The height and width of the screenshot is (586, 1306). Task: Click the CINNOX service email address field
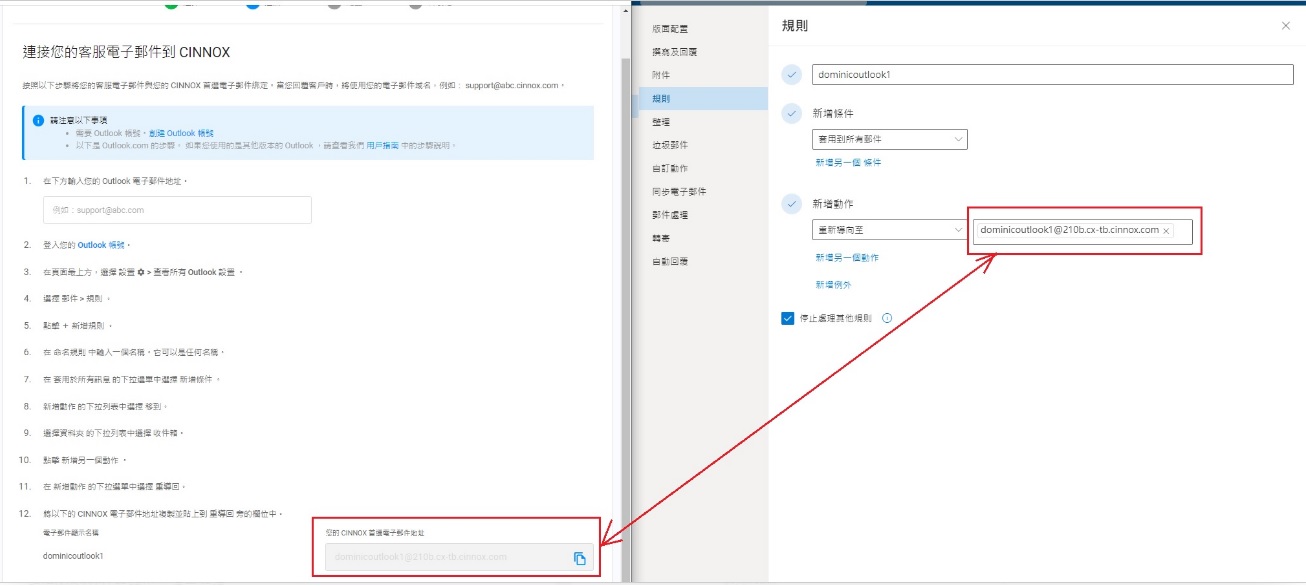click(x=459, y=558)
